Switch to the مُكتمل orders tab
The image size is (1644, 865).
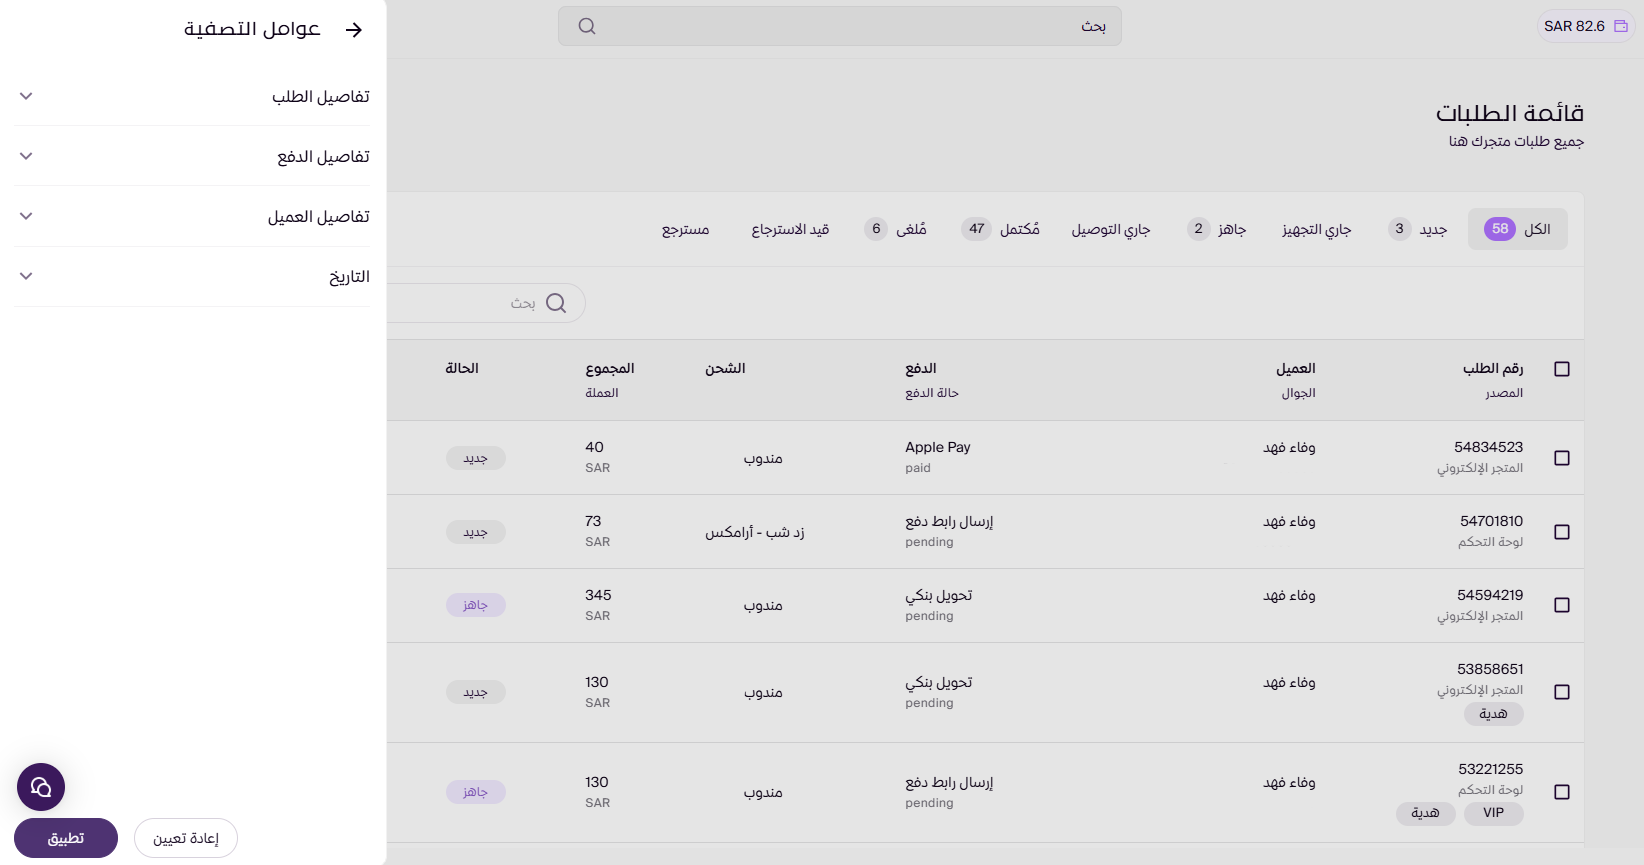[1001, 229]
